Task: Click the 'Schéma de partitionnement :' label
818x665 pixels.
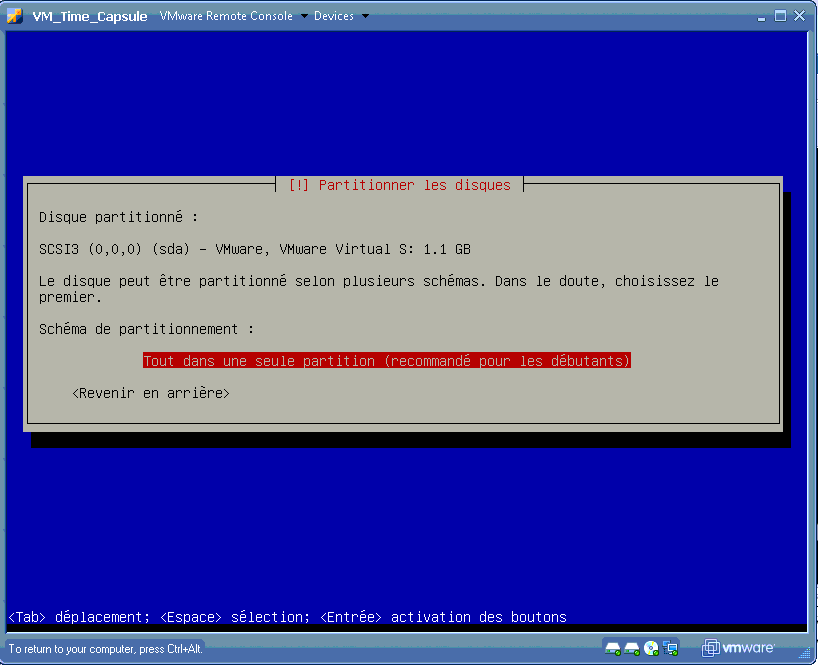Action: coord(147,329)
